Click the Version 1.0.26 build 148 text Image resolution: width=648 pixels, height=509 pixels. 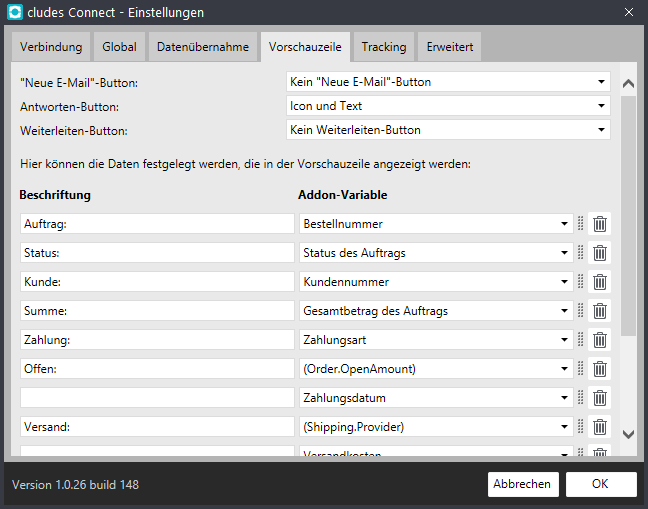tap(75, 485)
